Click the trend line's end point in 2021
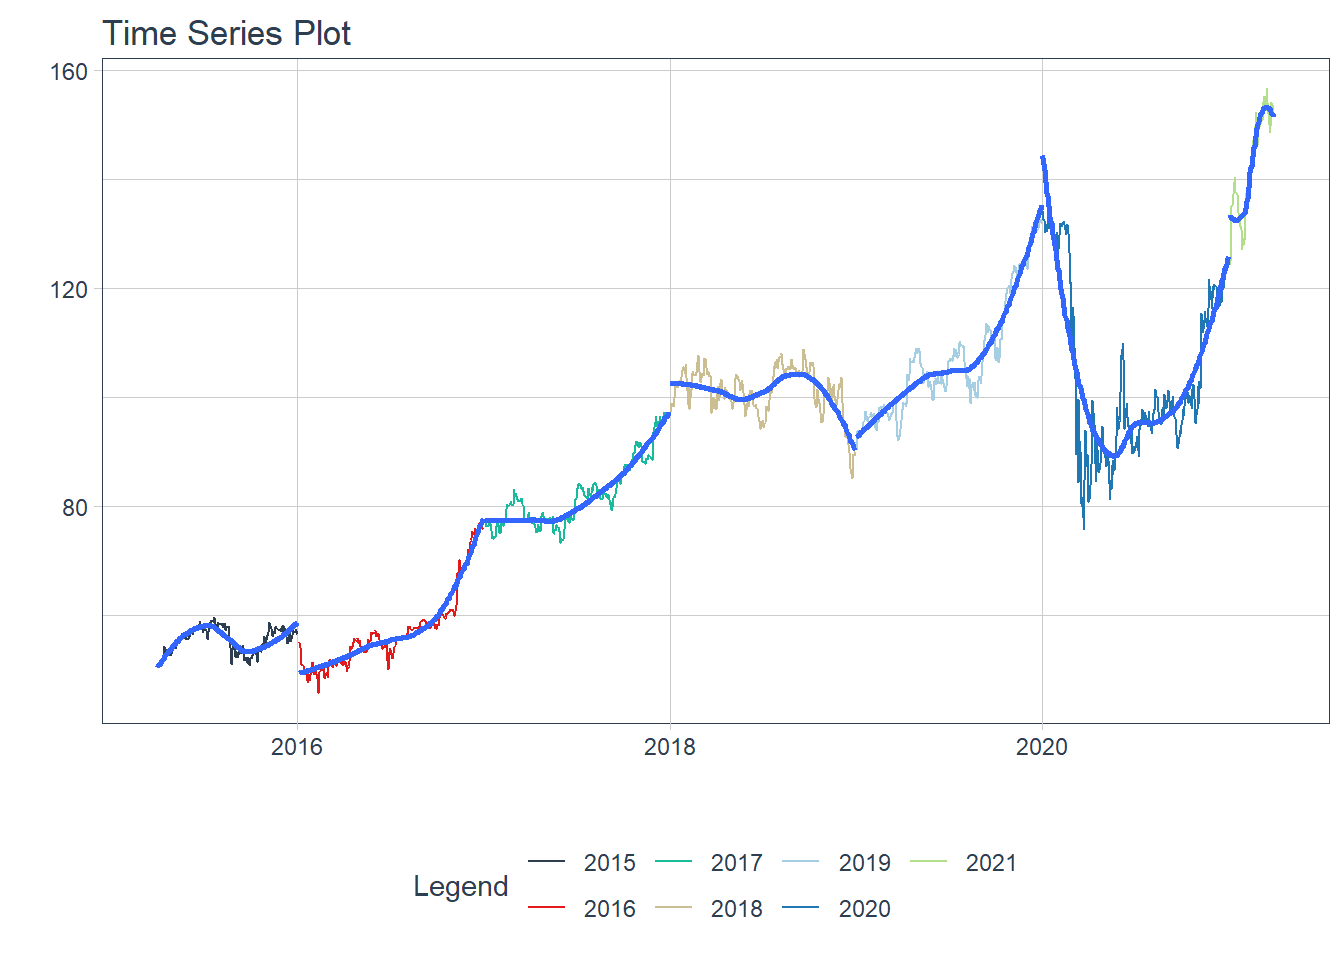 click(x=1273, y=115)
